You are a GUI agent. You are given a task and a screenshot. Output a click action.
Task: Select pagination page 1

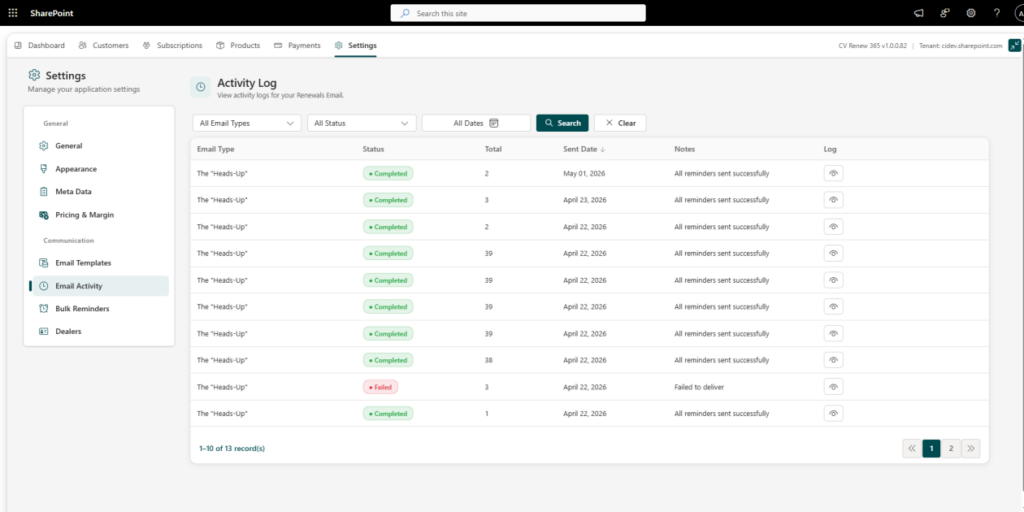[931, 448]
